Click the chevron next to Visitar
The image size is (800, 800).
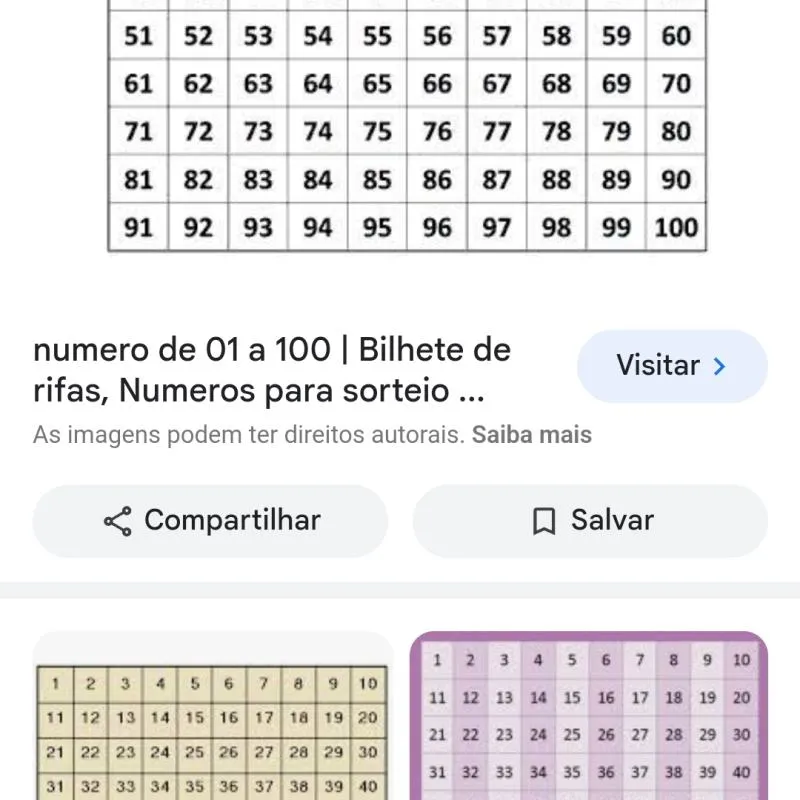coord(718,366)
